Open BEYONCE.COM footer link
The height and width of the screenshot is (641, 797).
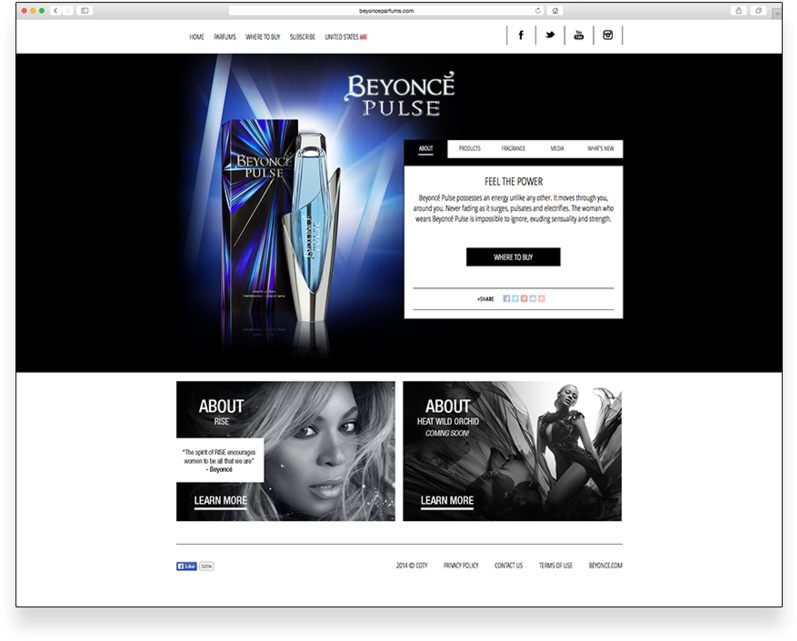click(x=605, y=565)
